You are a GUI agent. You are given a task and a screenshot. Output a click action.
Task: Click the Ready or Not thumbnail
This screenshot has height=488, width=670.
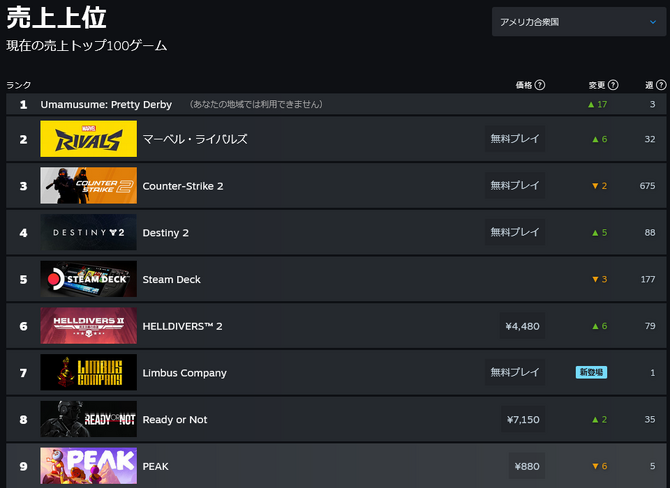[x=88, y=419]
